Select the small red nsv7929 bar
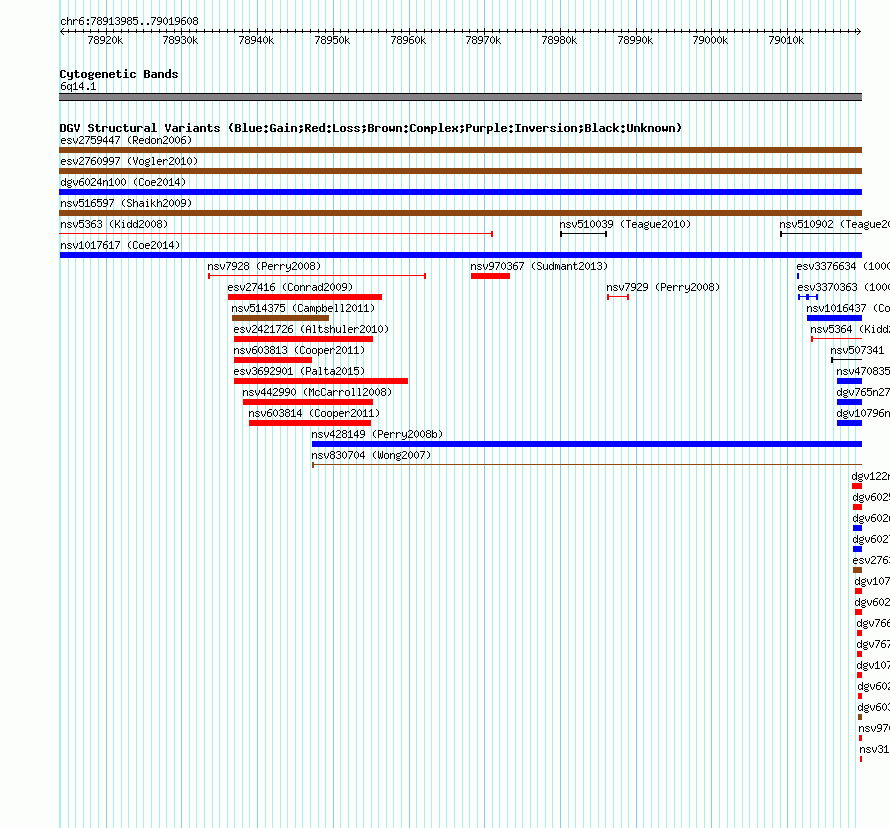Screen dimensions: 890x828 pyautogui.click(x=618, y=297)
